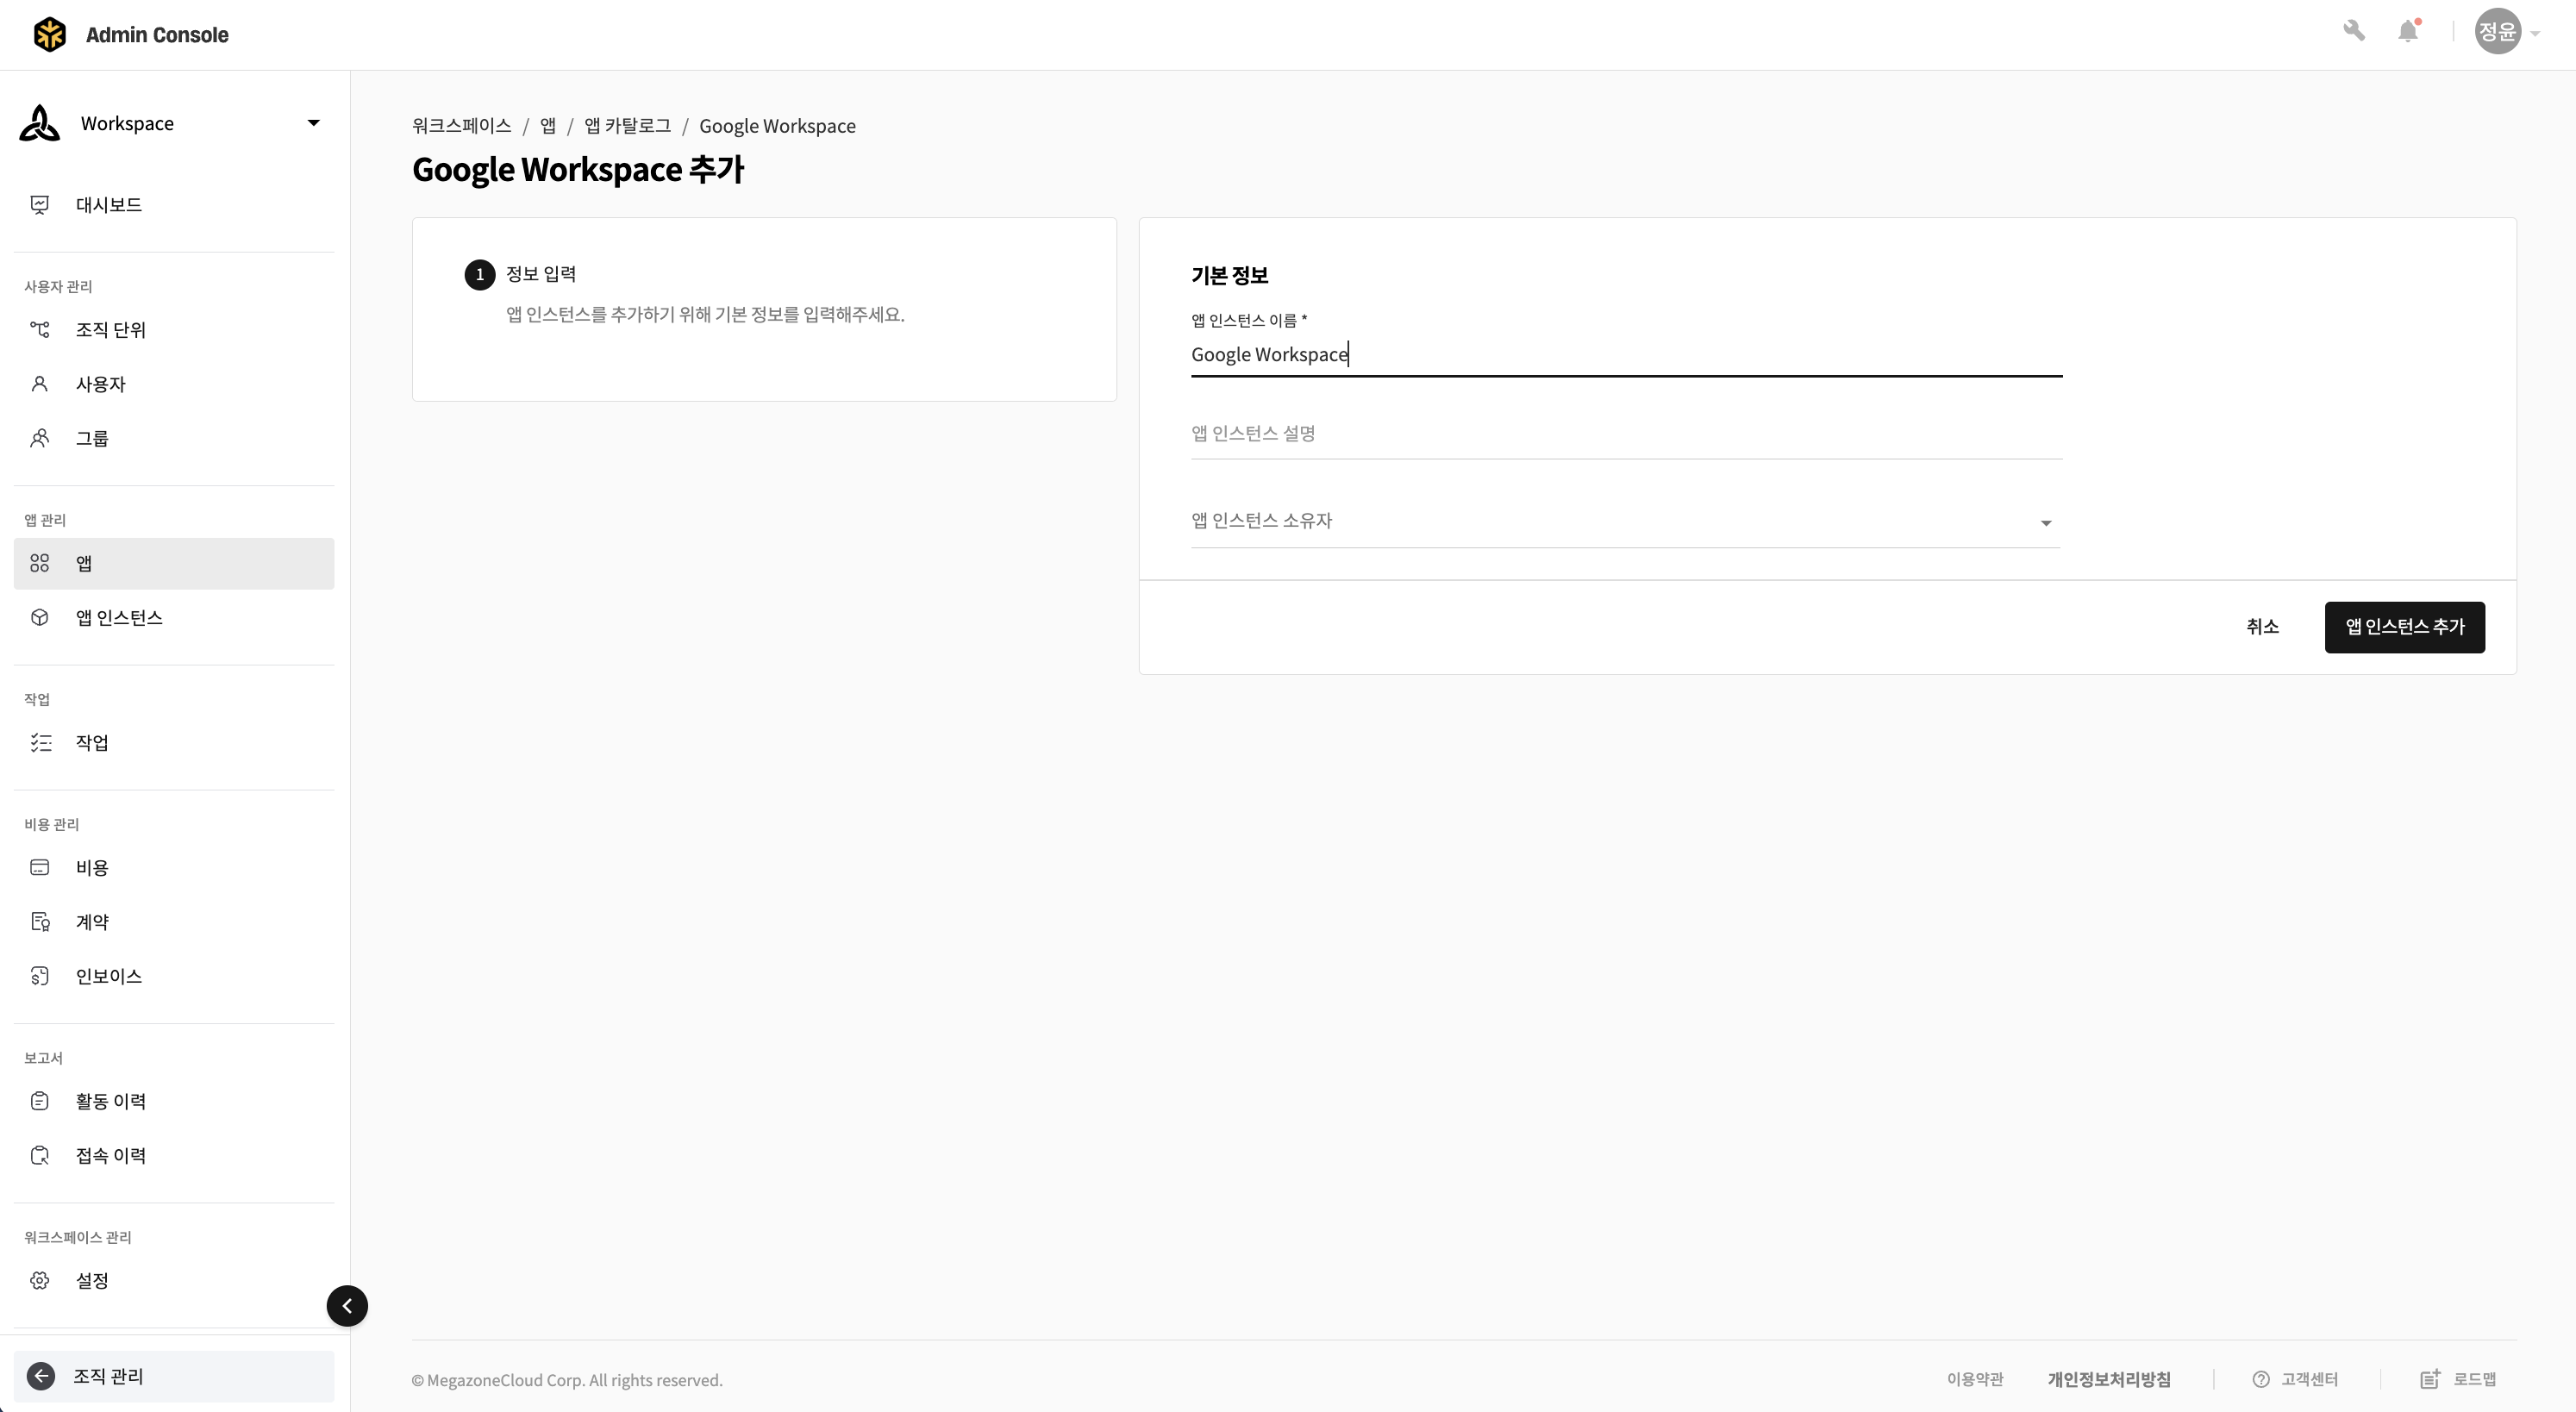Focus the 앱 인스턴스 이름 field
The height and width of the screenshot is (1412, 2576).
(1626, 355)
